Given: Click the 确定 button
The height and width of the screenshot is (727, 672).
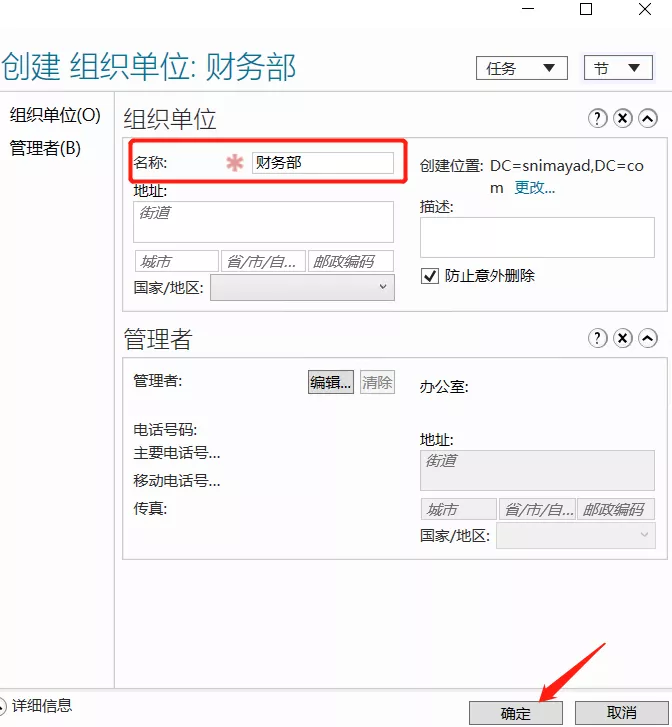Looking at the screenshot, I should [x=516, y=713].
